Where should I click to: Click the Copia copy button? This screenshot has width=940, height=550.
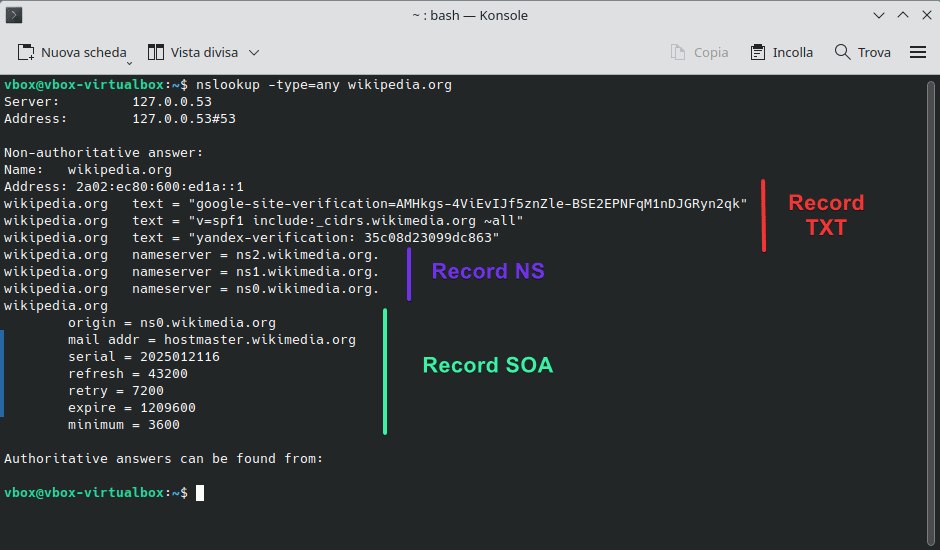[x=699, y=53]
